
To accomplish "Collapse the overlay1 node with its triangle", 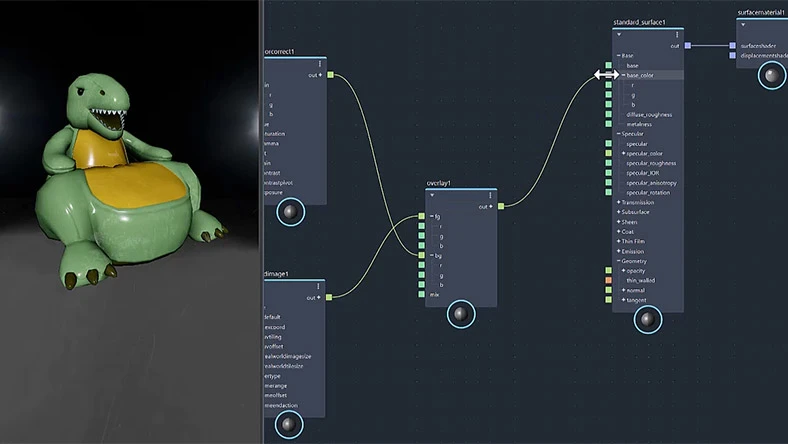I will click(x=432, y=195).
